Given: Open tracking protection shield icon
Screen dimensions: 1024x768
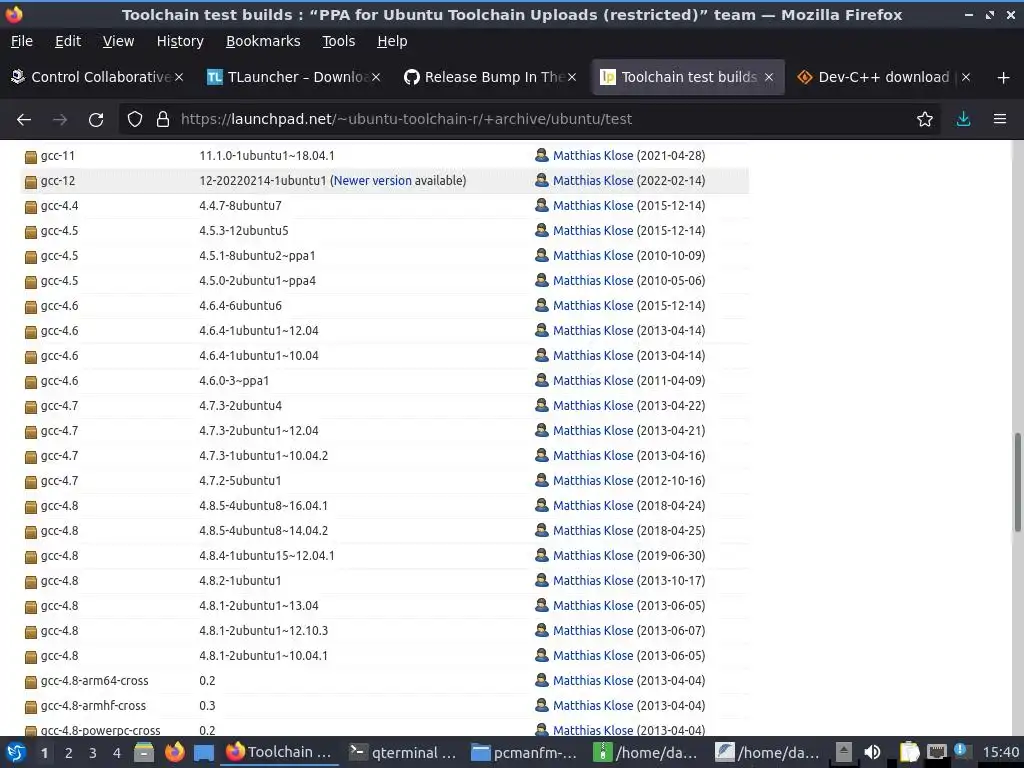Looking at the screenshot, I should [x=135, y=120].
